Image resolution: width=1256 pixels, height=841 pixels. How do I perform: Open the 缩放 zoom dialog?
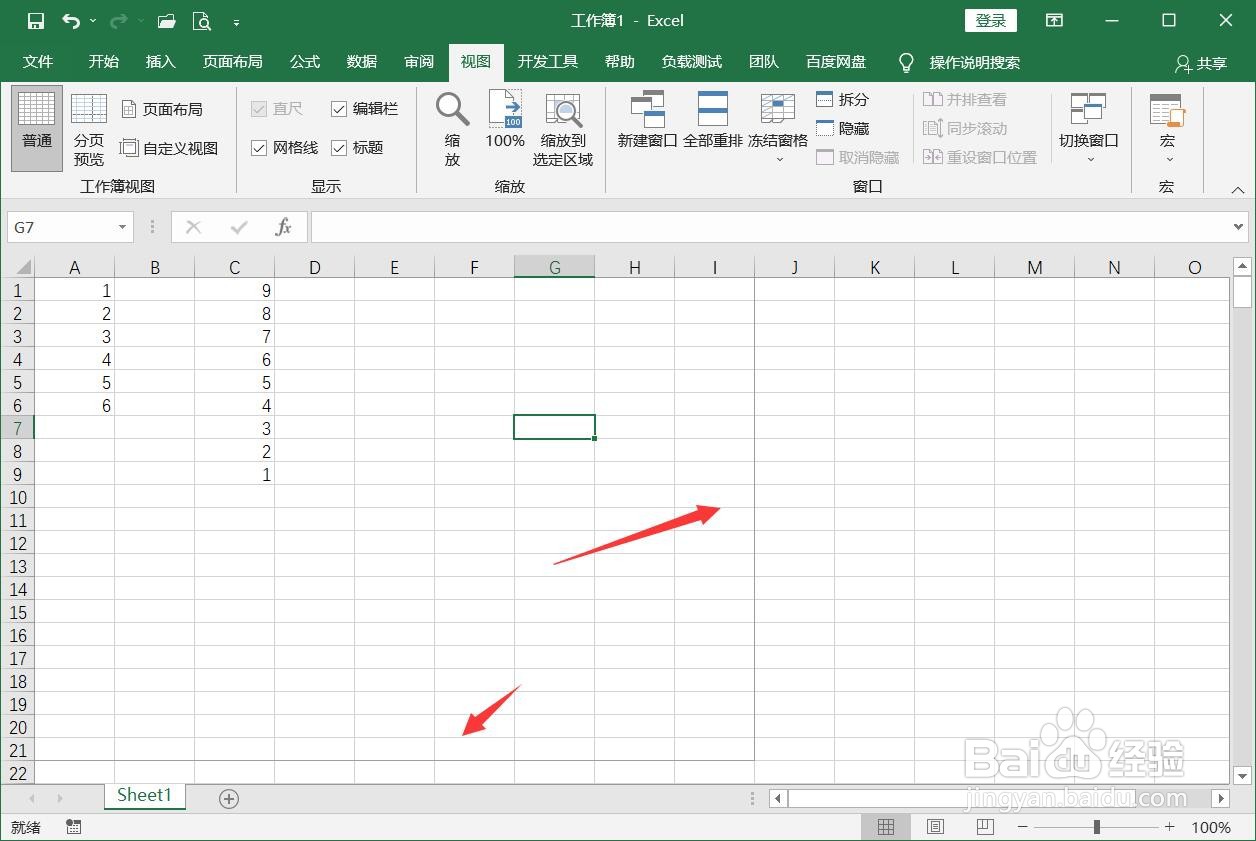point(452,128)
